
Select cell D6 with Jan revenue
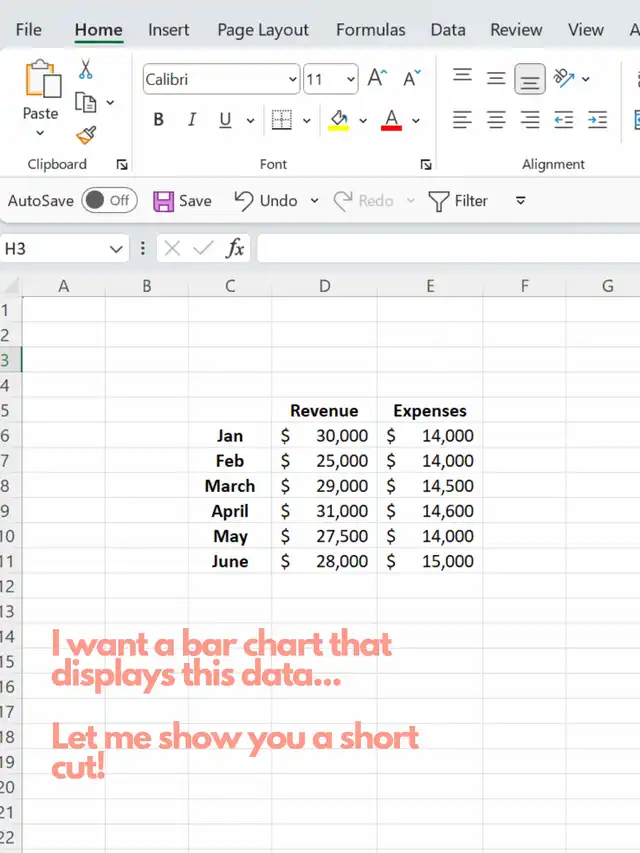tap(324, 436)
